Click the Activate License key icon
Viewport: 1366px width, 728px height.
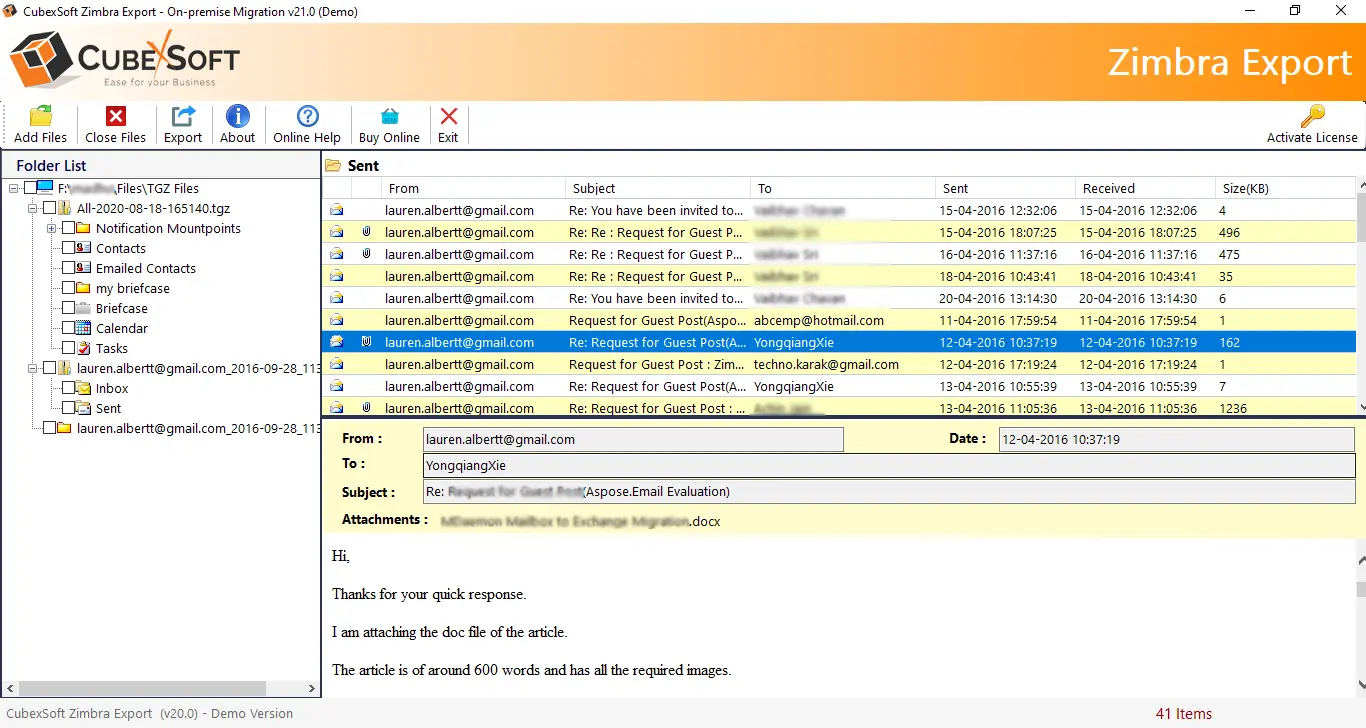(1312, 117)
